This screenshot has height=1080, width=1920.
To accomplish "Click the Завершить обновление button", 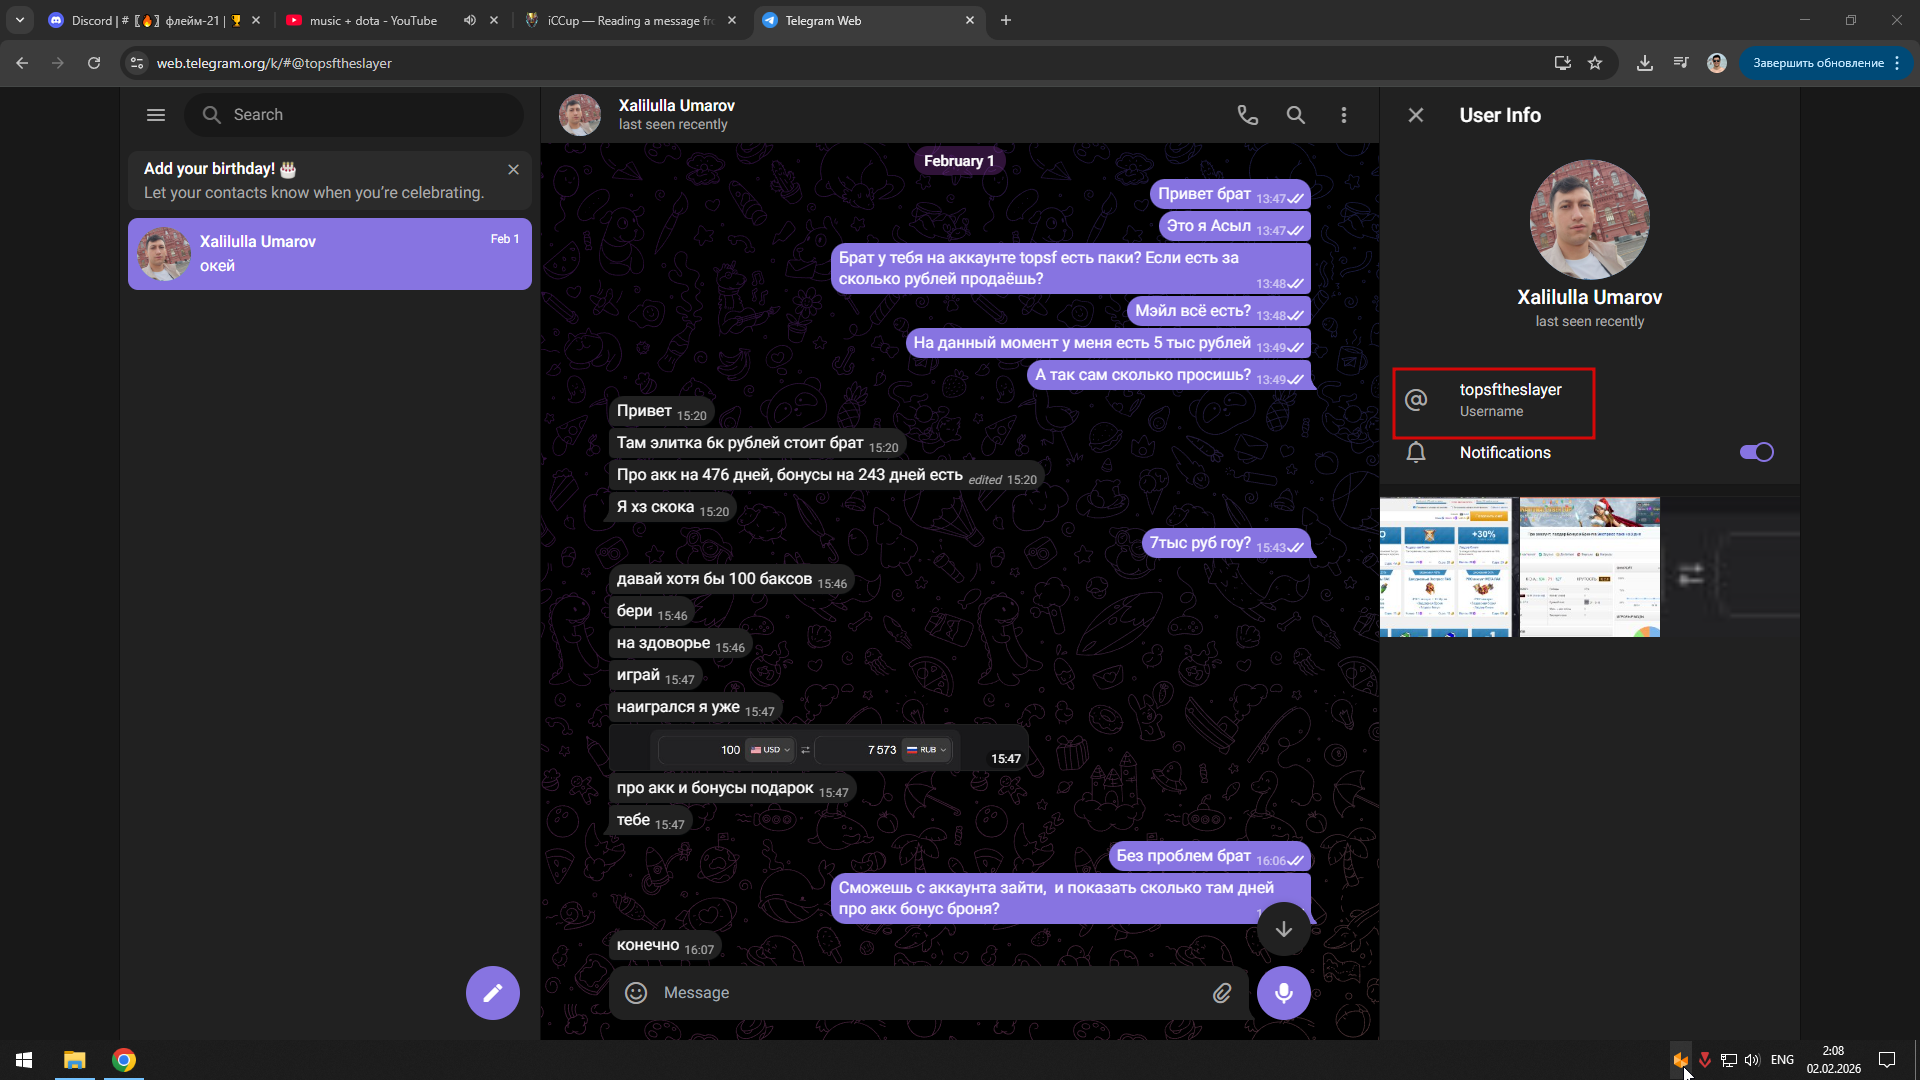I will click(1816, 63).
